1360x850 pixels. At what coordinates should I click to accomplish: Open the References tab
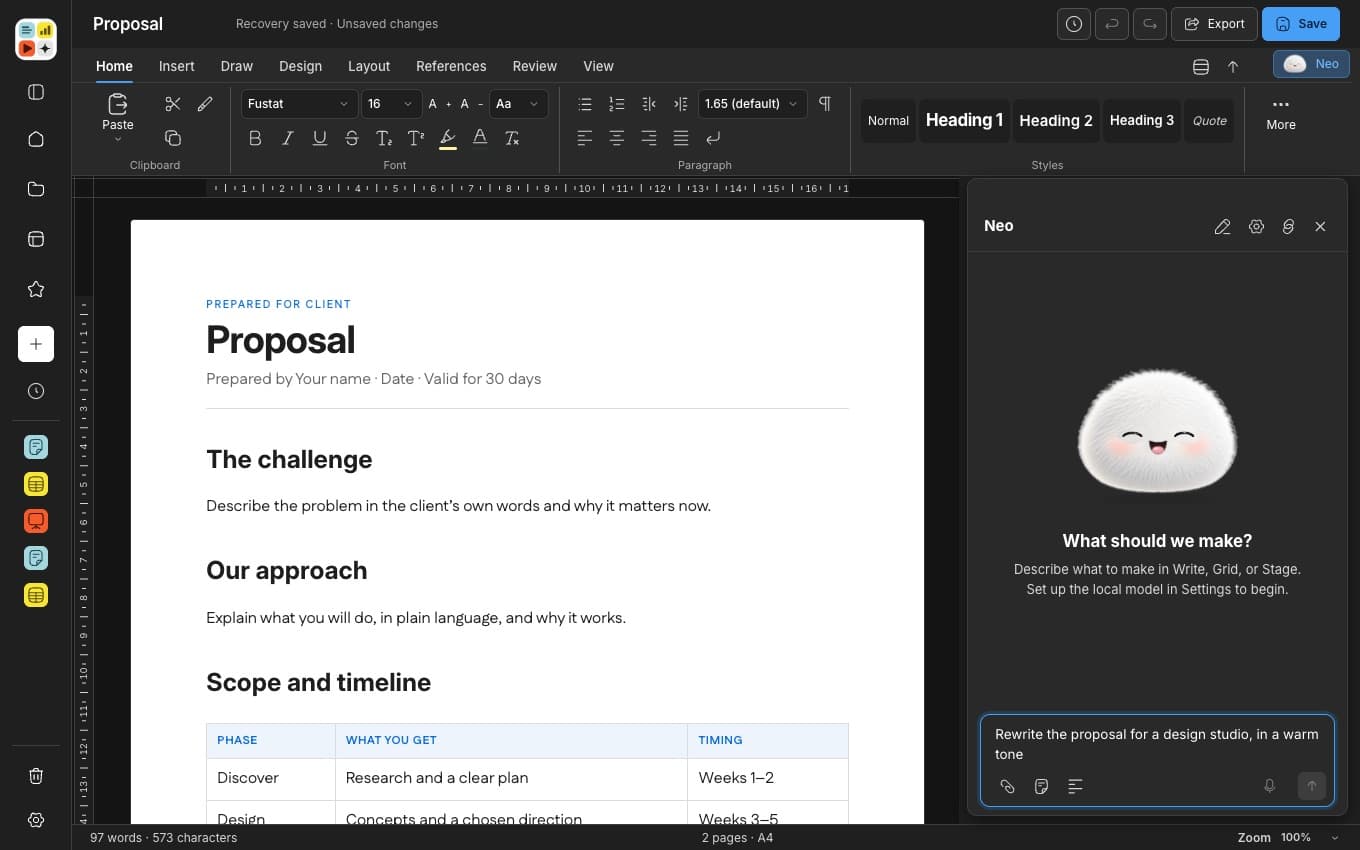pyautogui.click(x=451, y=66)
